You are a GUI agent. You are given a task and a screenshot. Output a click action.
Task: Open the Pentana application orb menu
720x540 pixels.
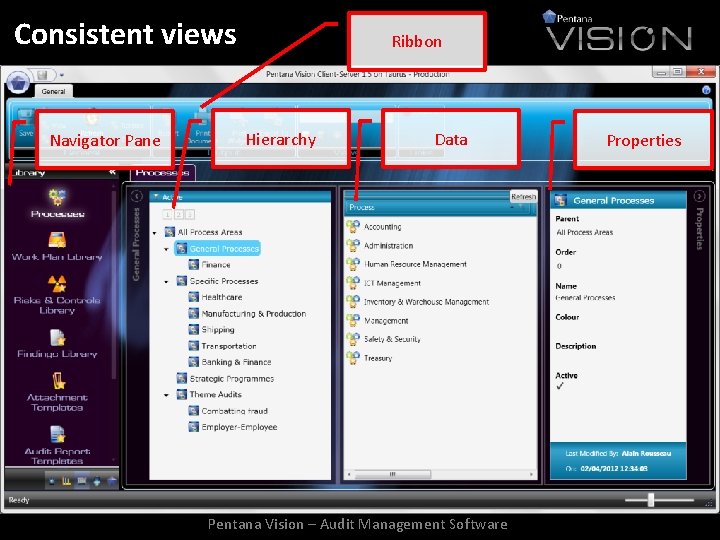18,83
